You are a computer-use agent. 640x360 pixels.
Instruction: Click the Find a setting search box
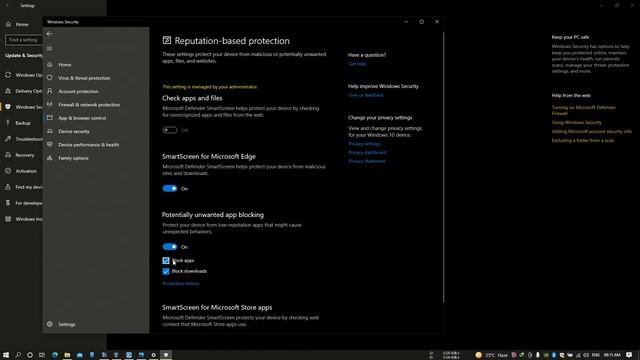(23, 40)
